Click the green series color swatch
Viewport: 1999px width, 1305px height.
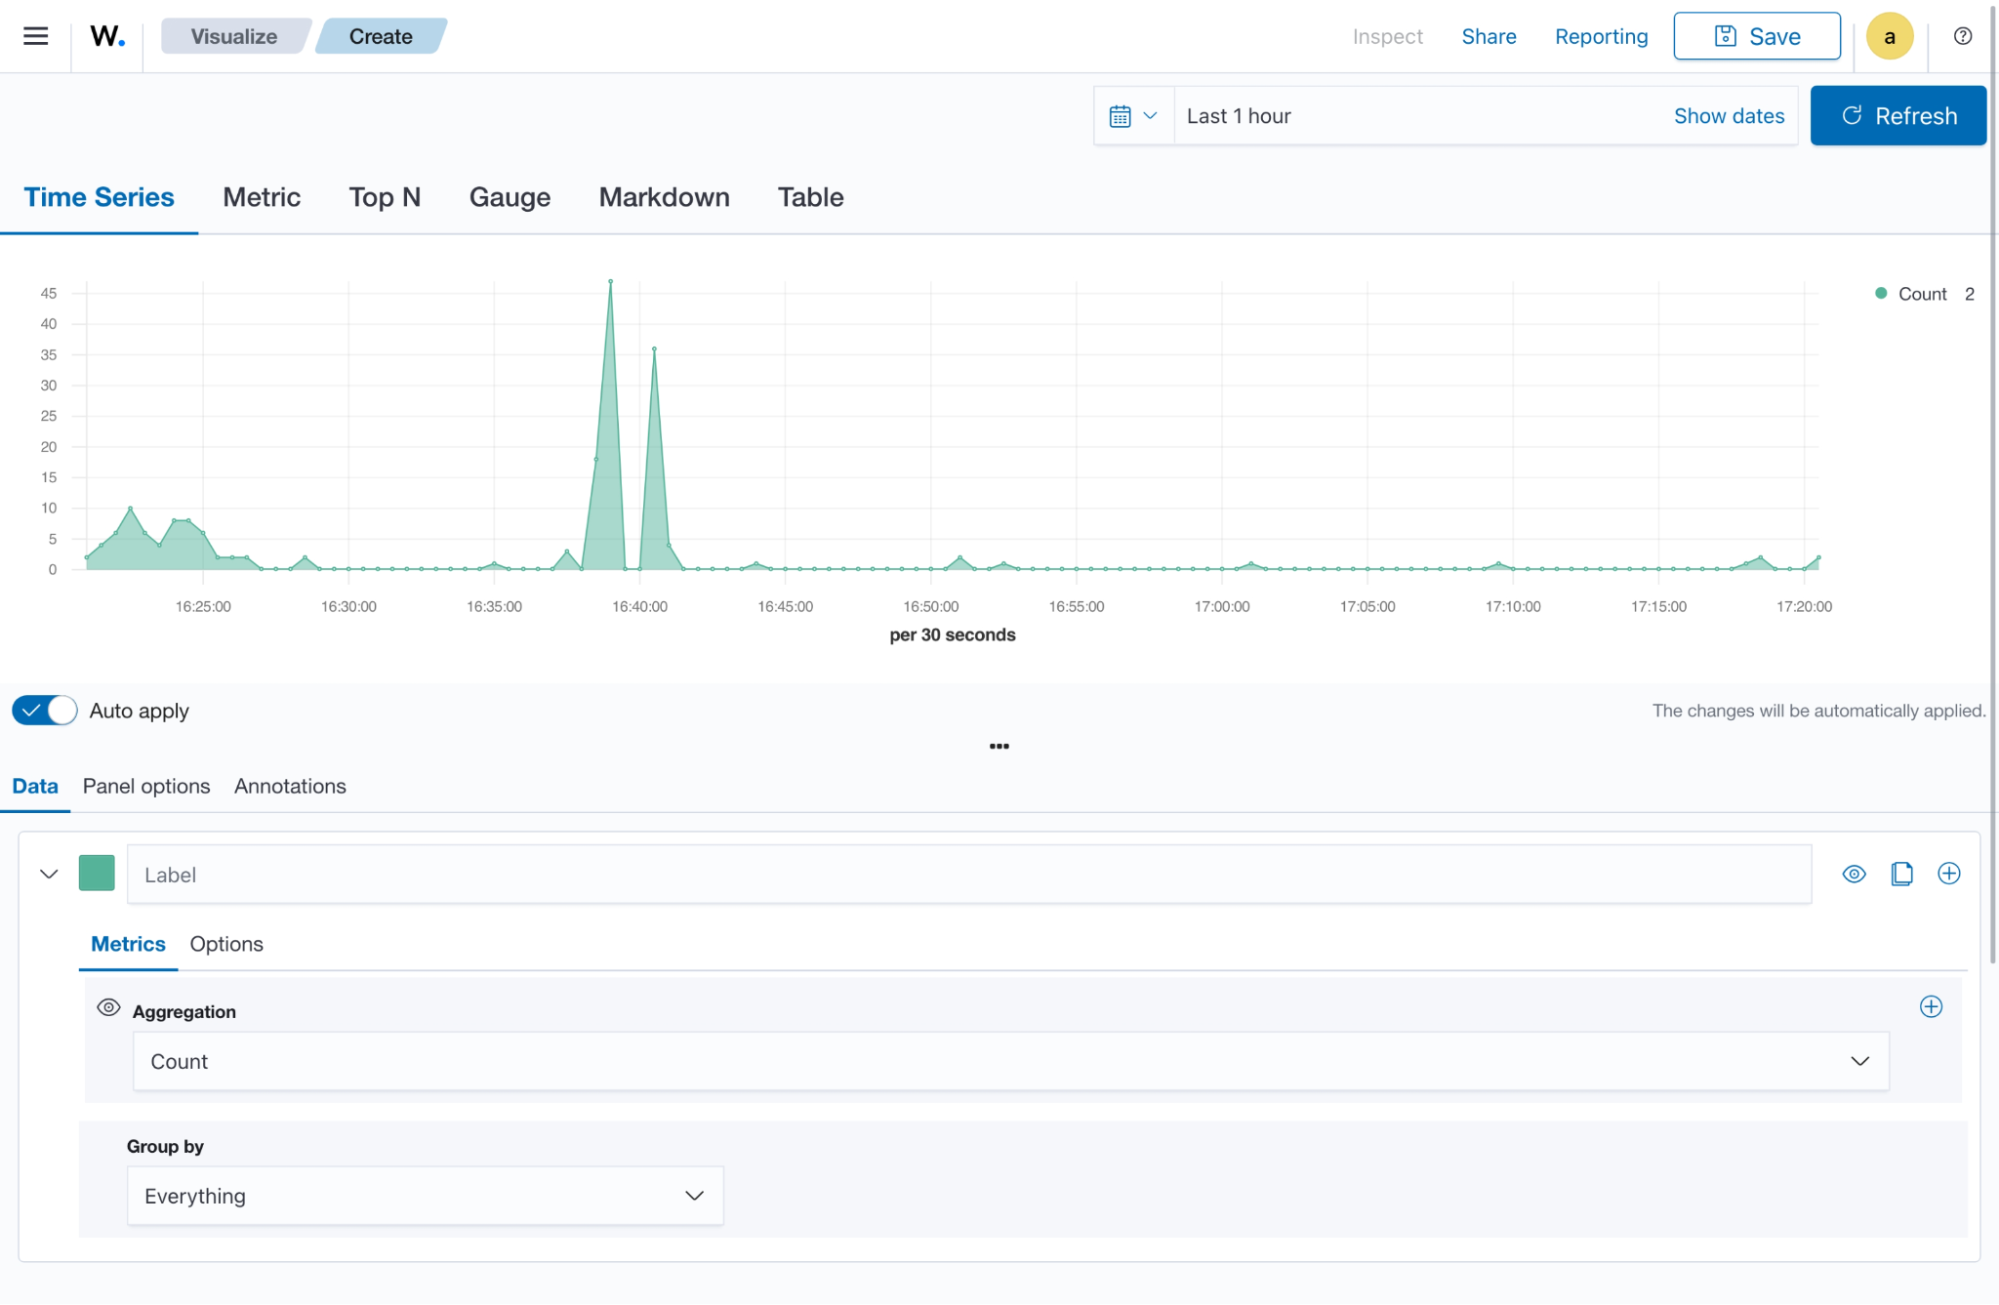pyautogui.click(x=97, y=872)
